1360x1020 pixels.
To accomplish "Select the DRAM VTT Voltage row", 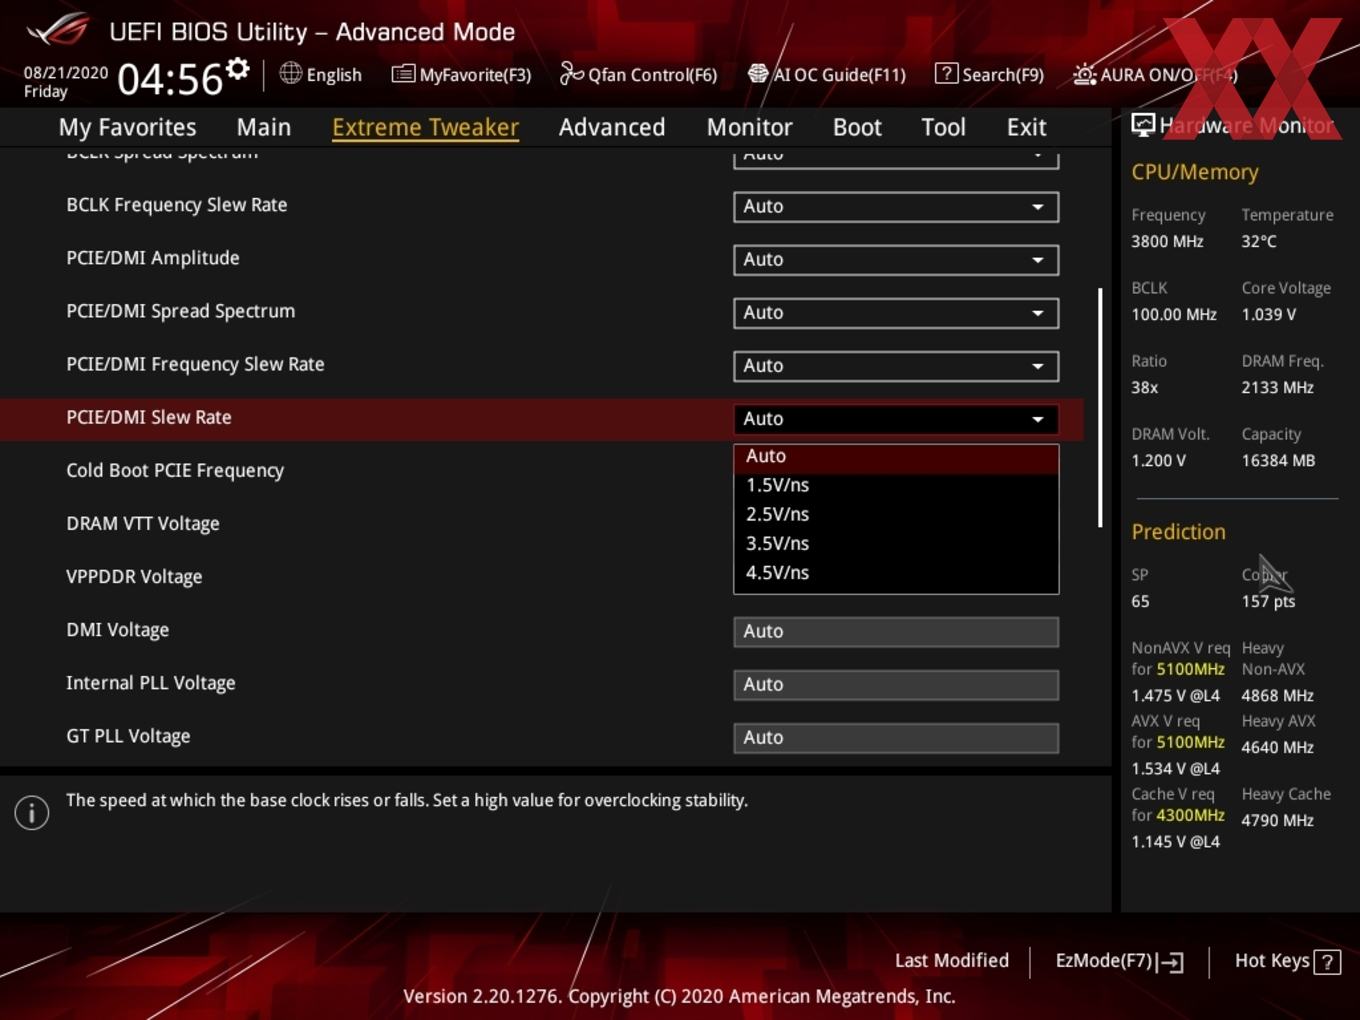I will tap(541, 524).
